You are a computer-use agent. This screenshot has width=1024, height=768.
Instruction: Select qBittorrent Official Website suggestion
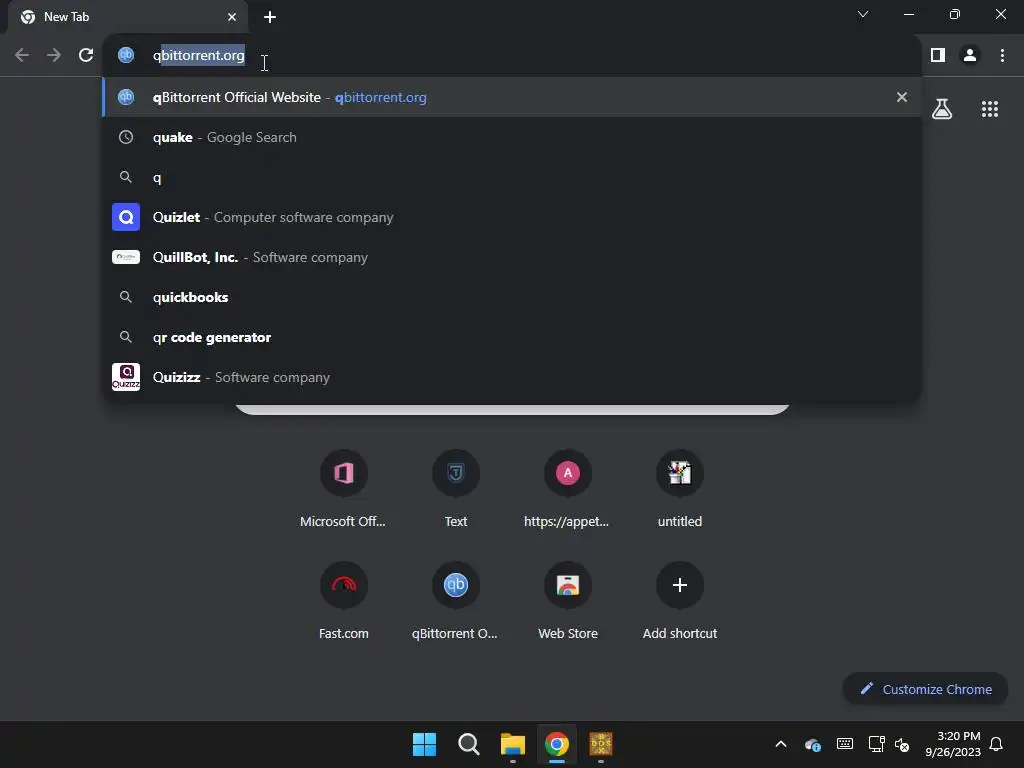[x=512, y=97]
